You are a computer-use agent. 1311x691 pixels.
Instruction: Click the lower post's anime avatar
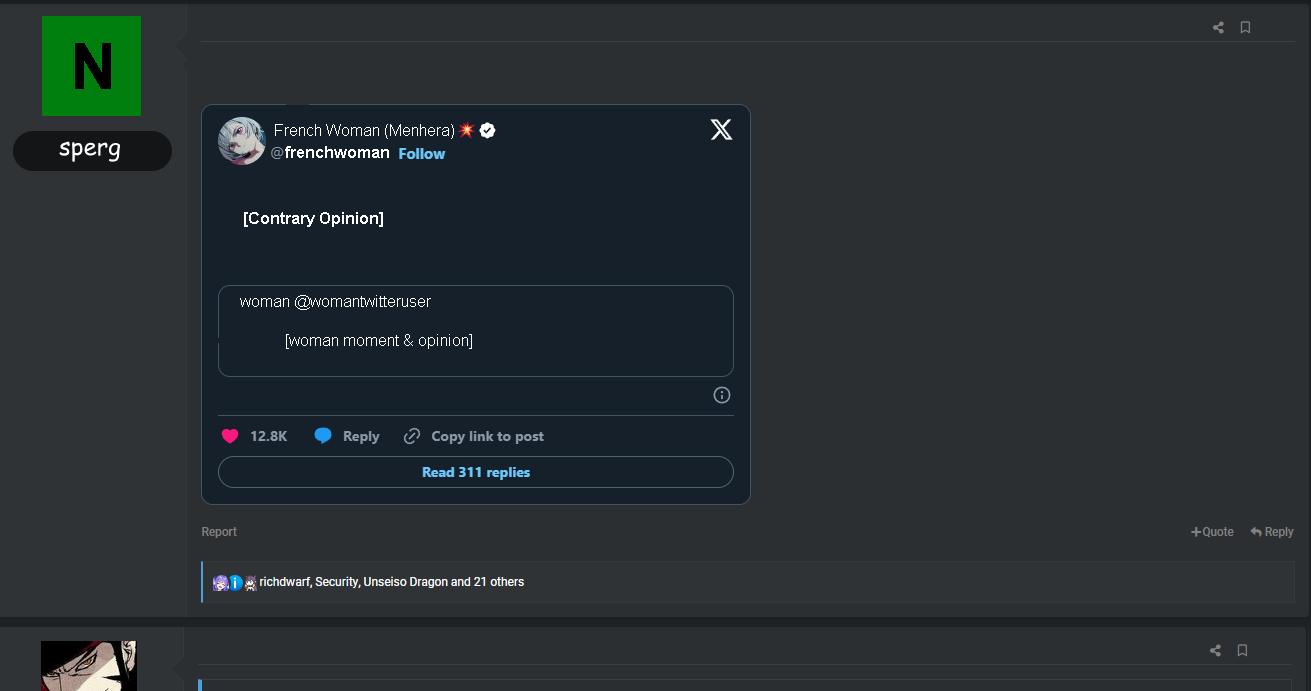pyautogui.click(x=89, y=666)
